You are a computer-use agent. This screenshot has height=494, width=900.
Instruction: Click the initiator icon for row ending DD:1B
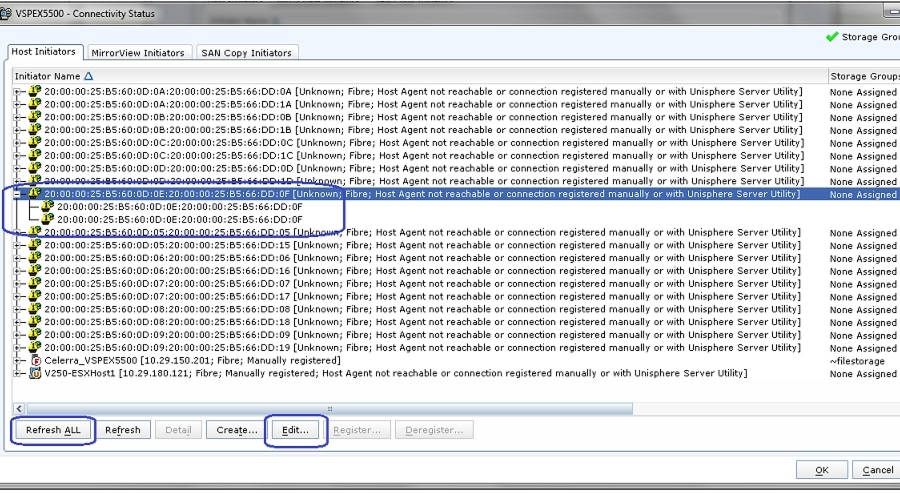35,130
